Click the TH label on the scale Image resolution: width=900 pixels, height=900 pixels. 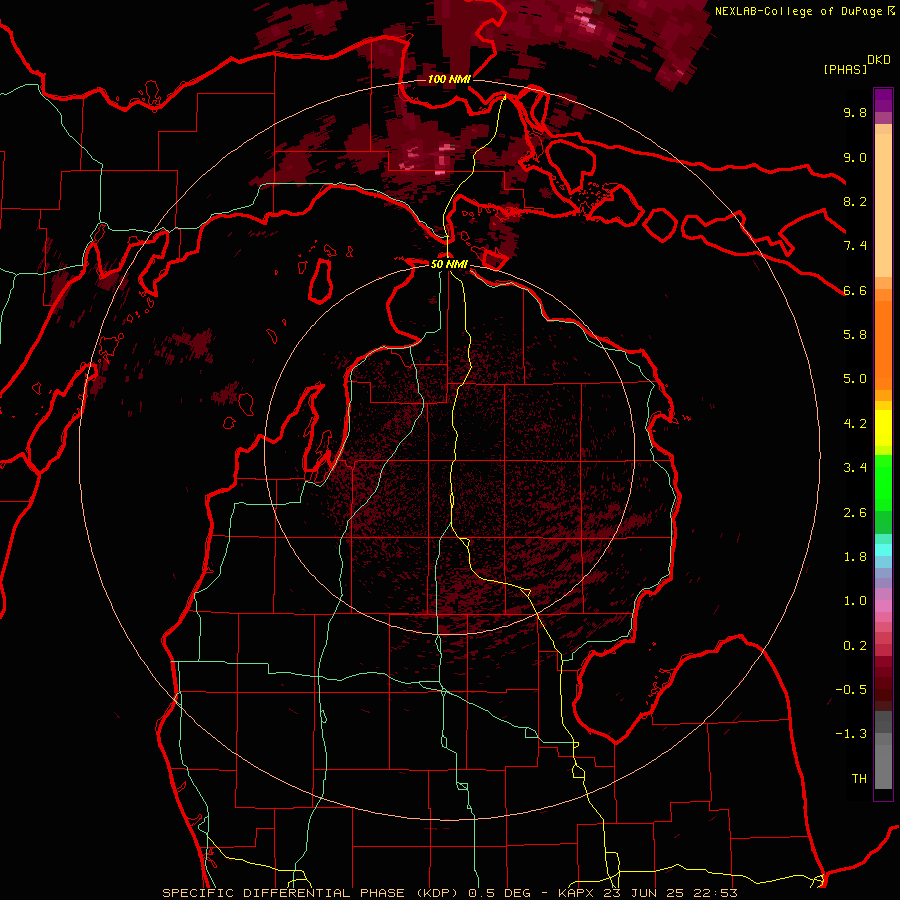859,779
